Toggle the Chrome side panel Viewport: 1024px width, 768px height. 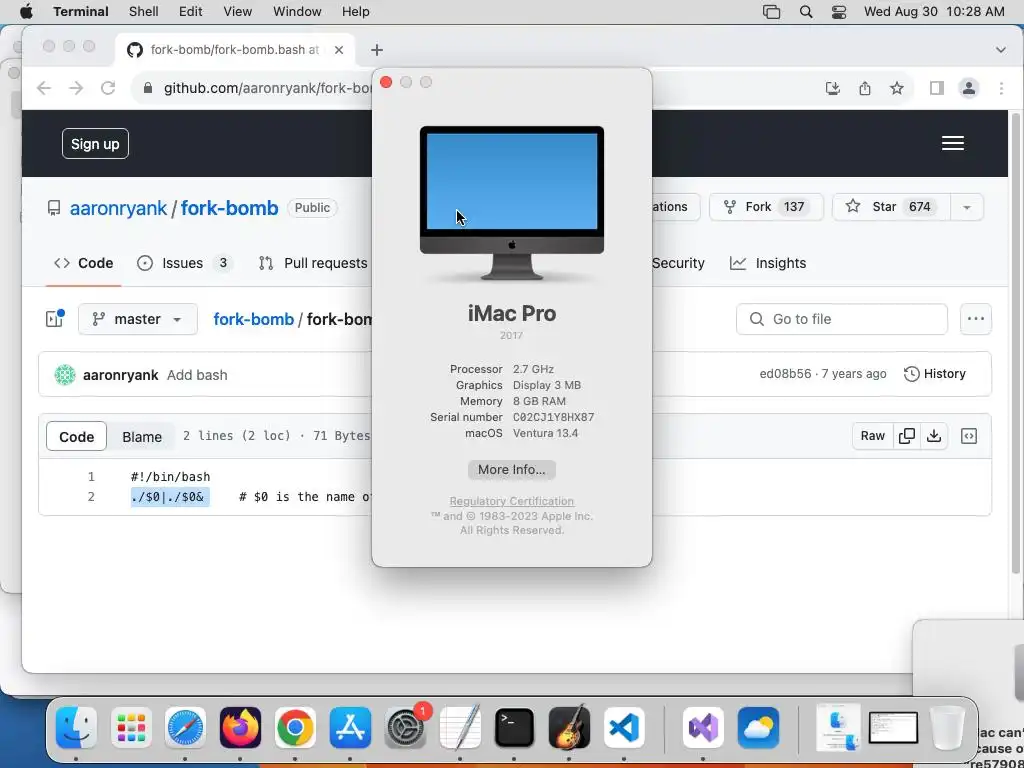(936, 88)
